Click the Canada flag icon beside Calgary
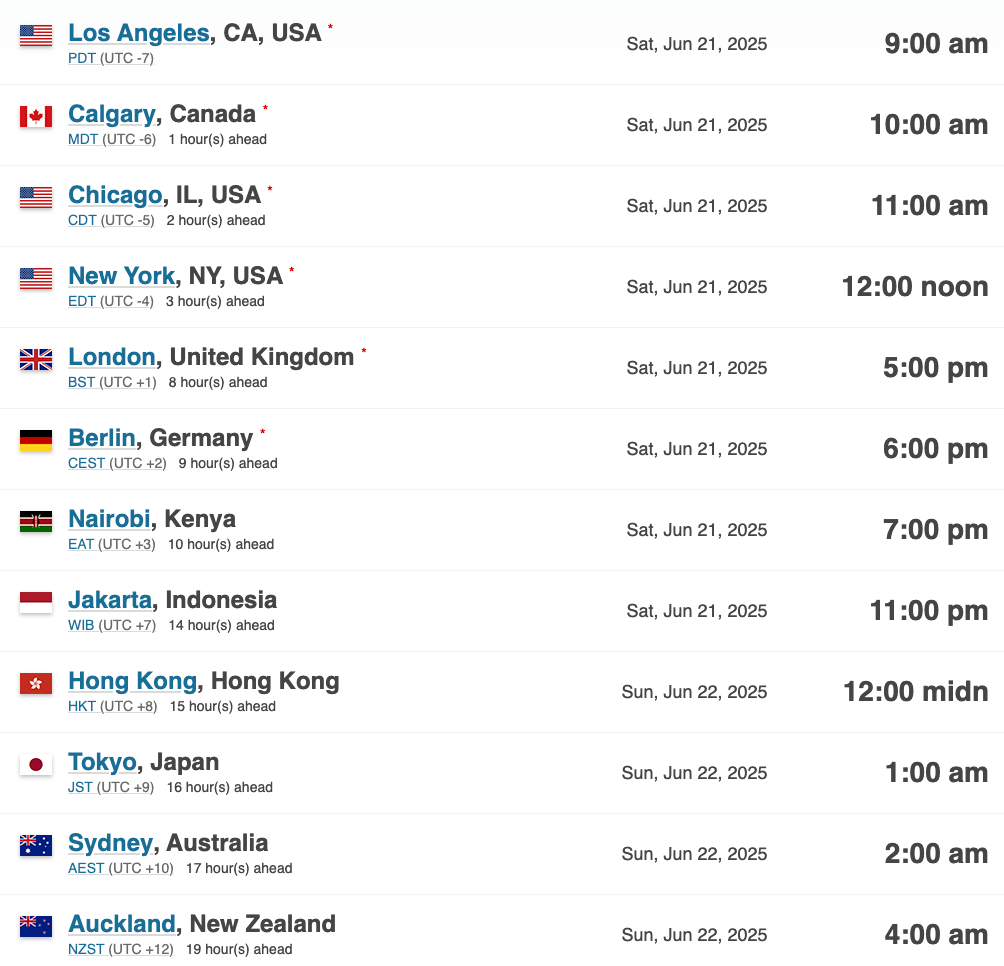 coord(36,117)
